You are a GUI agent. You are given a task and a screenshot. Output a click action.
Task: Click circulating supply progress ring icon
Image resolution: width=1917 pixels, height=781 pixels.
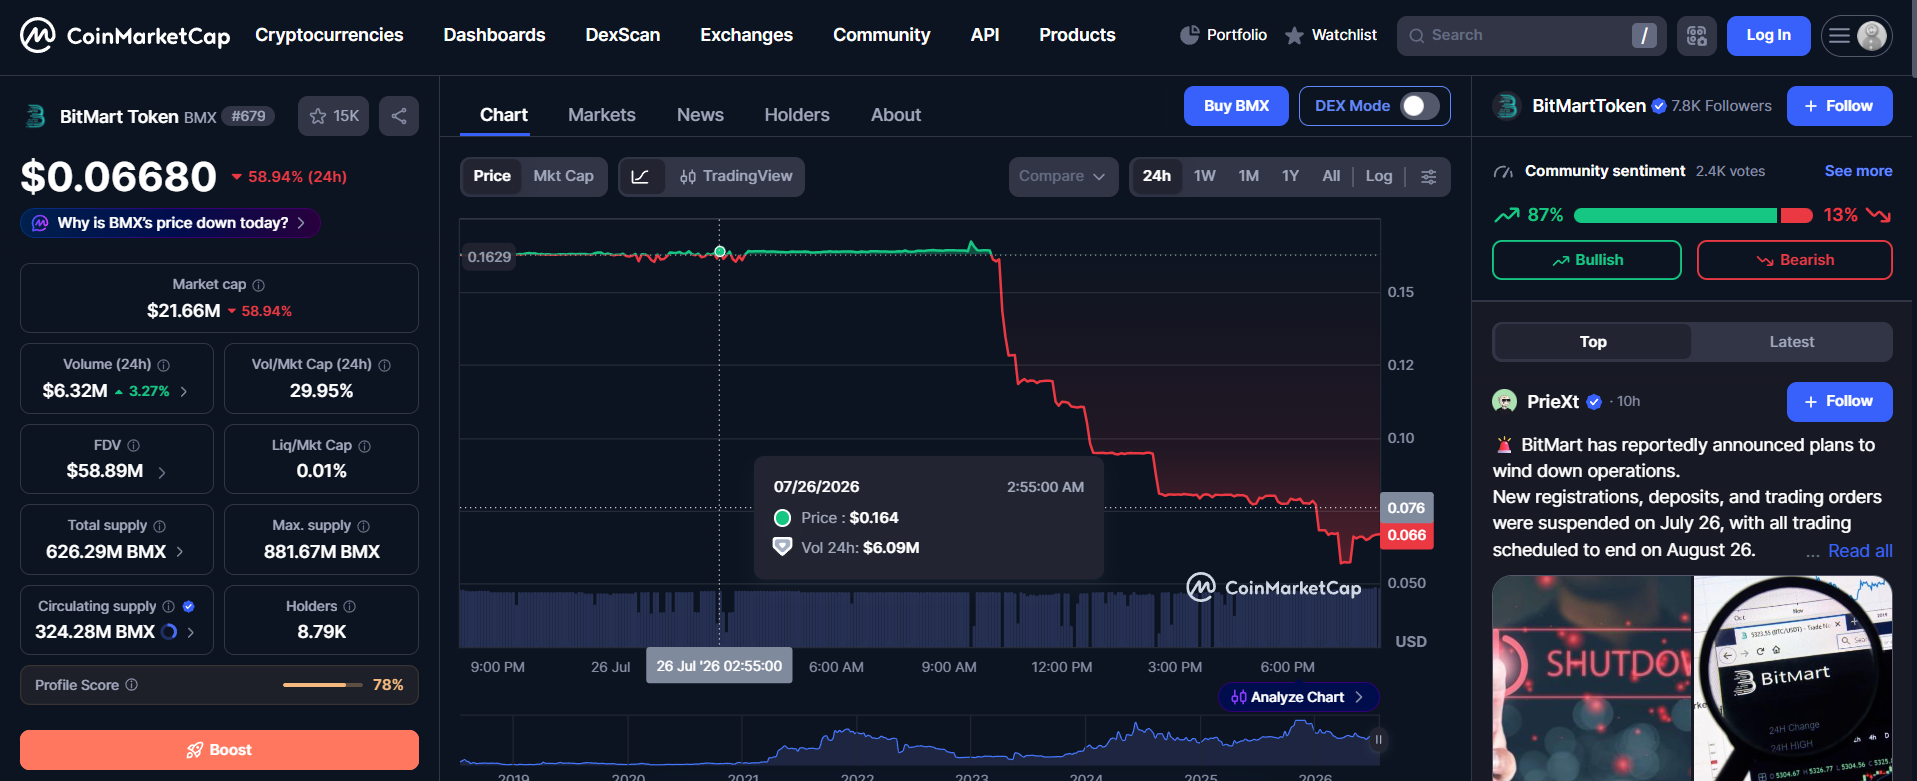(169, 632)
